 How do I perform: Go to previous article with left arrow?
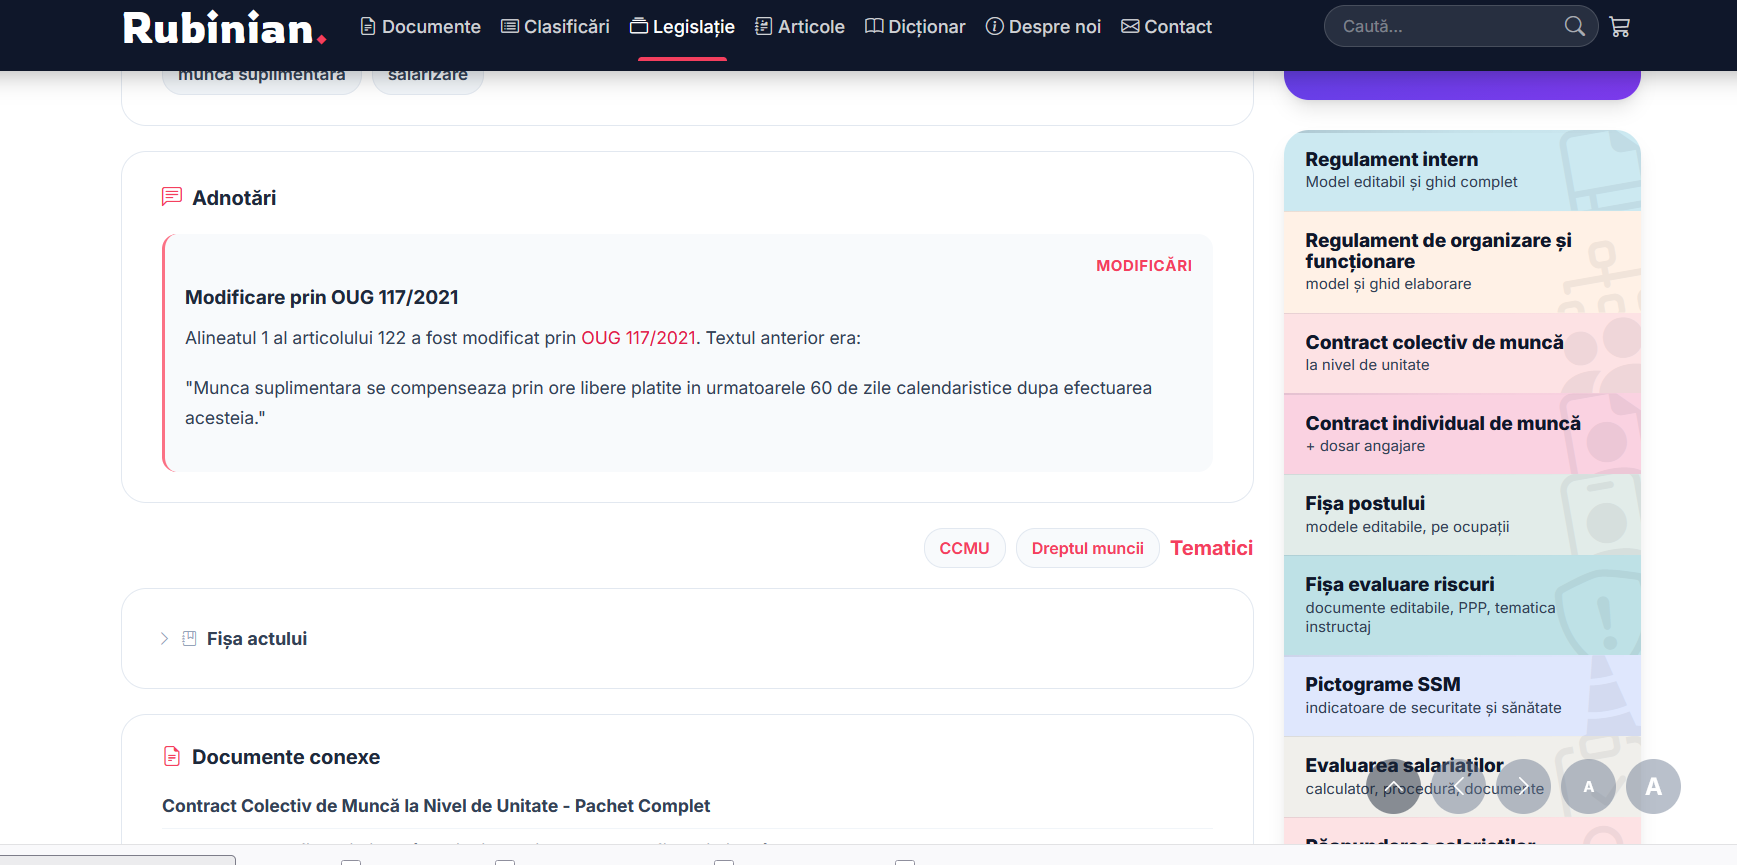pos(1458,786)
